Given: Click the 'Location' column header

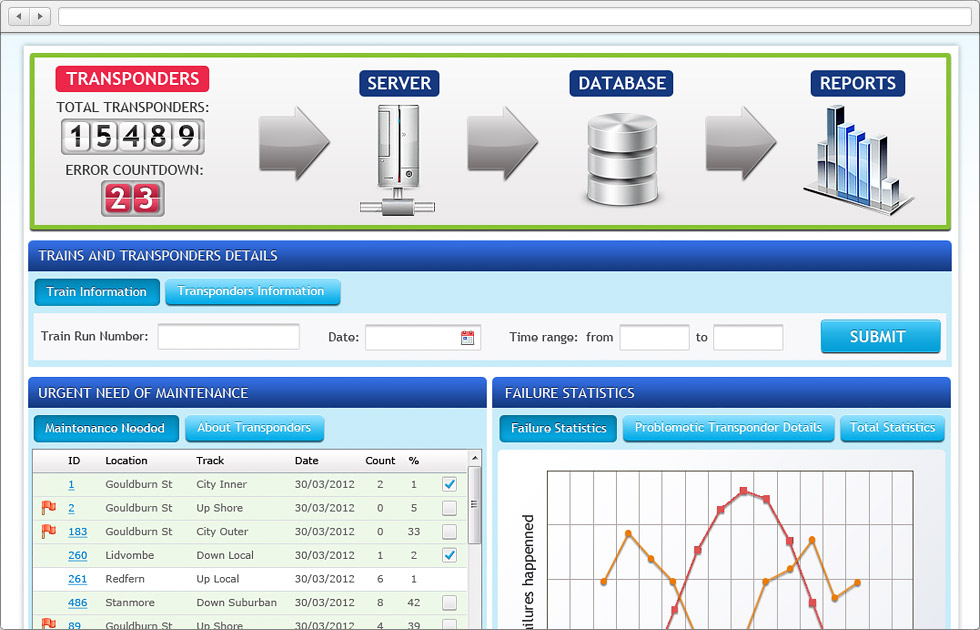Looking at the screenshot, I should [126, 461].
